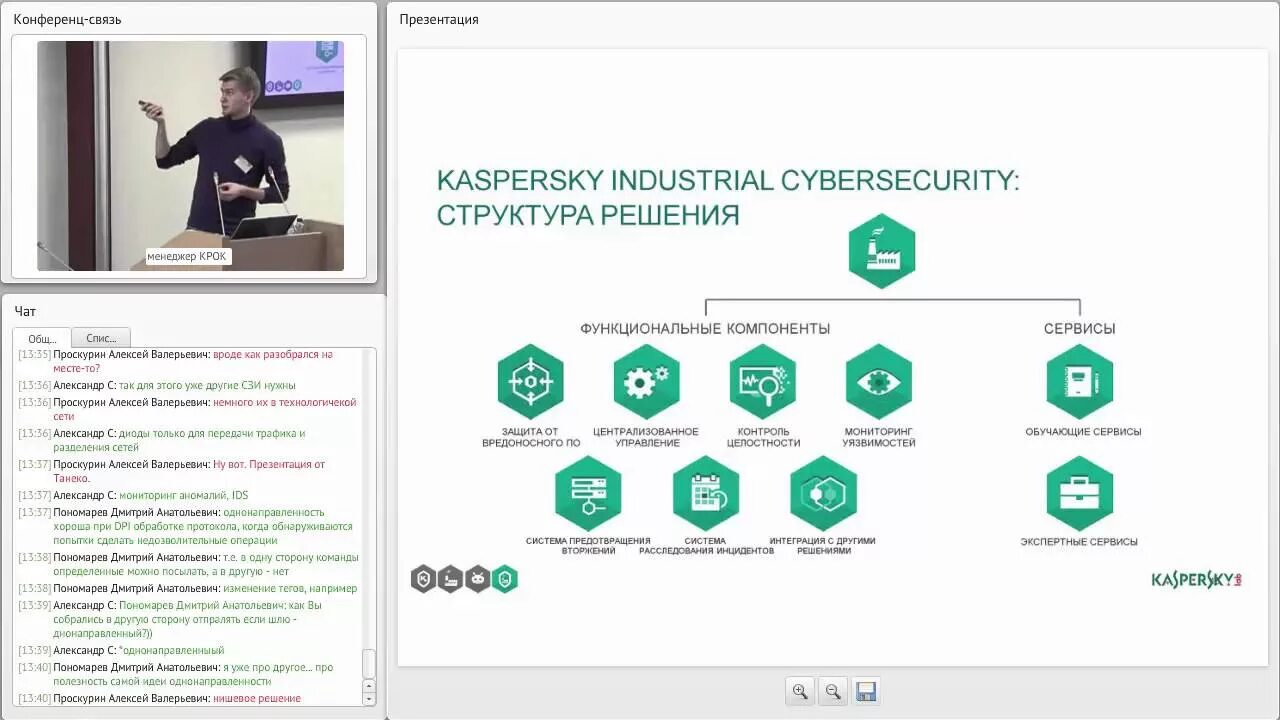Screen dimensions: 1280x720
Task: Click the 'ОБУЧАЮЩИЕ СЕРВИСЫ' label
Action: [x=1083, y=432]
